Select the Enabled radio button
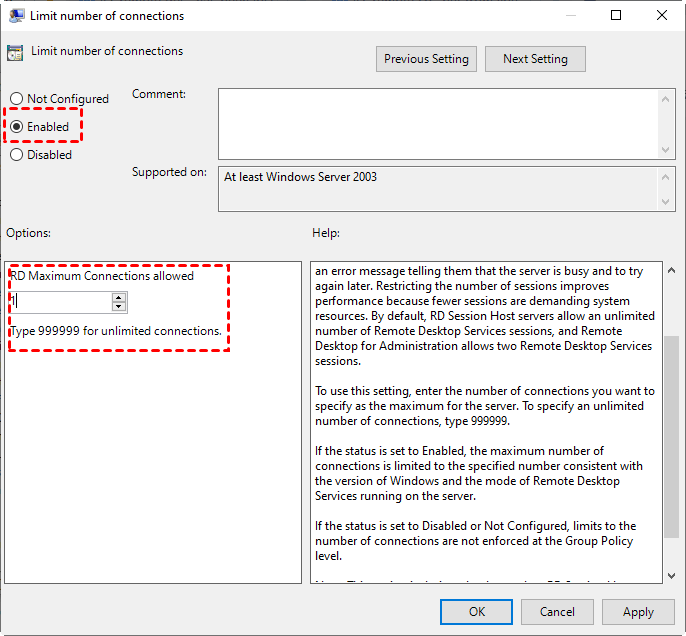The width and height of the screenshot is (686, 636). [x=40, y=127]
